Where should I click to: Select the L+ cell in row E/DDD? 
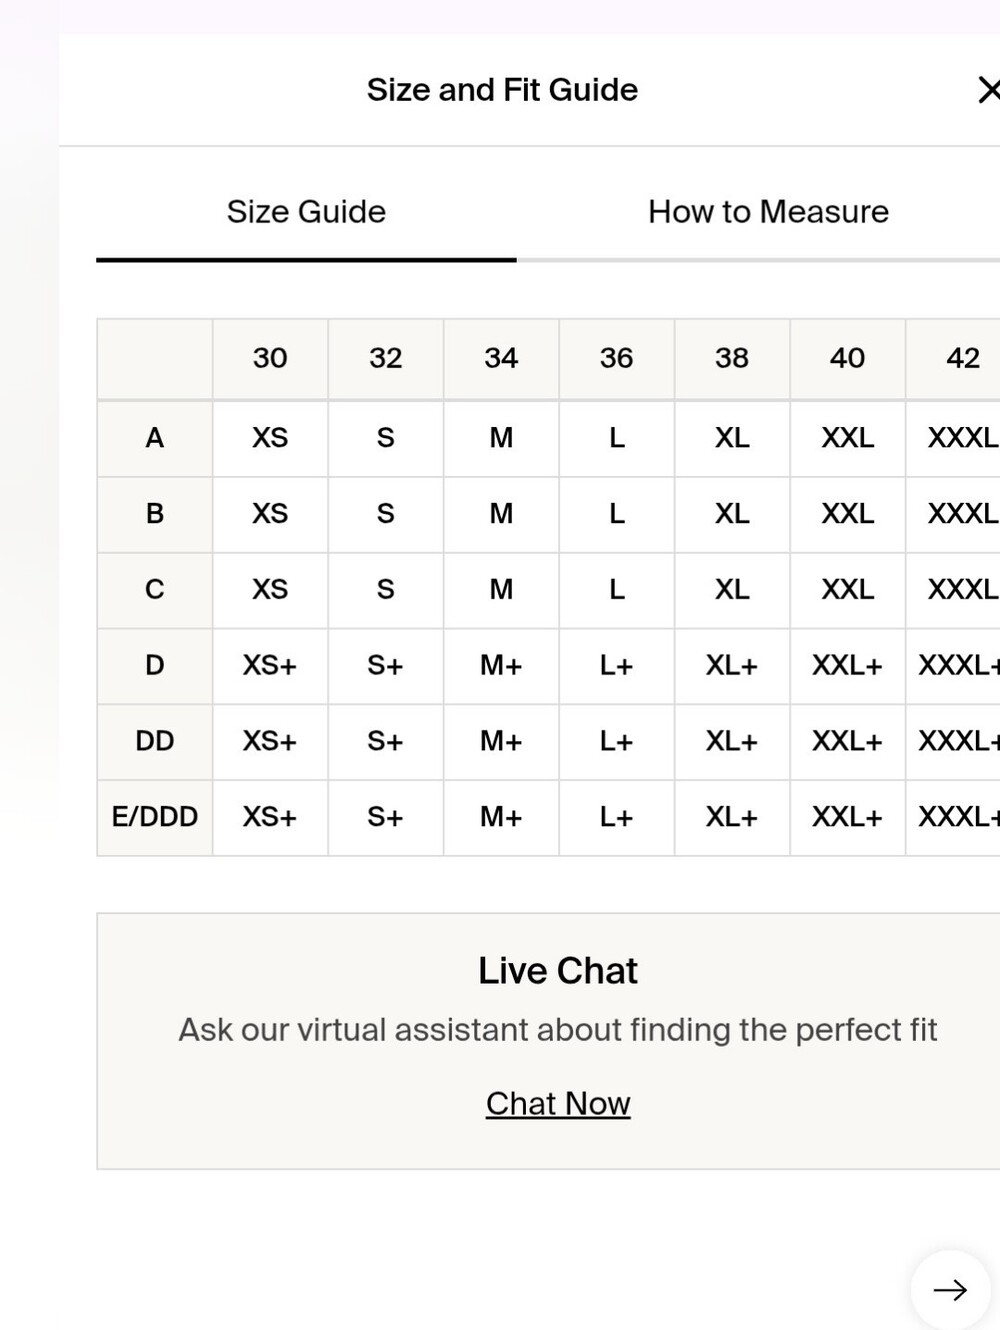(616, 817)
